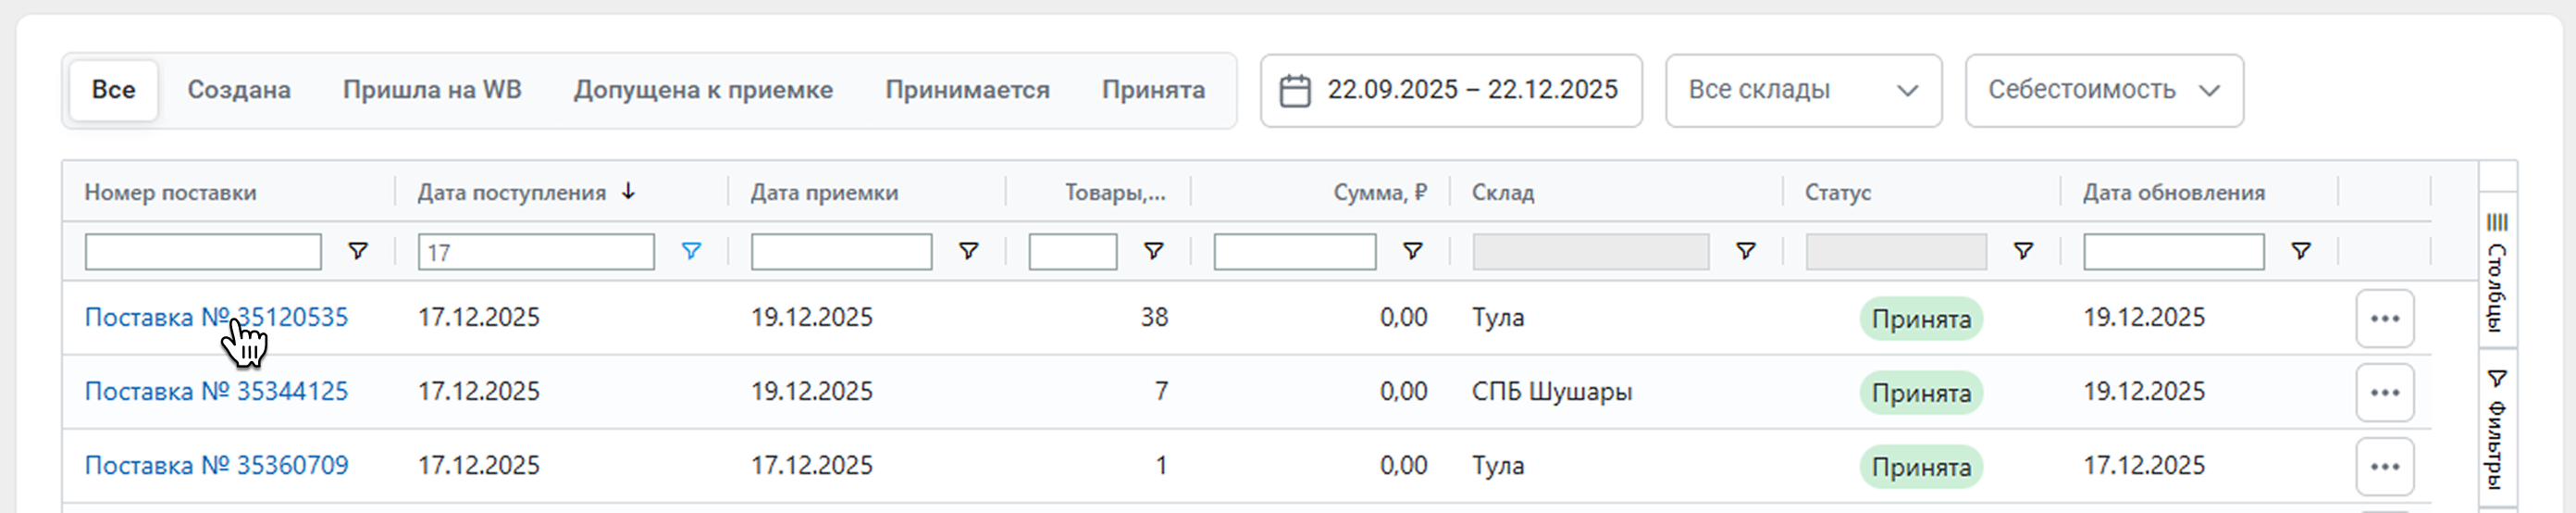This screenshot has height=513, width=2576.
Task: Select the Принята status tab
Action: [x=1152, y=90]
